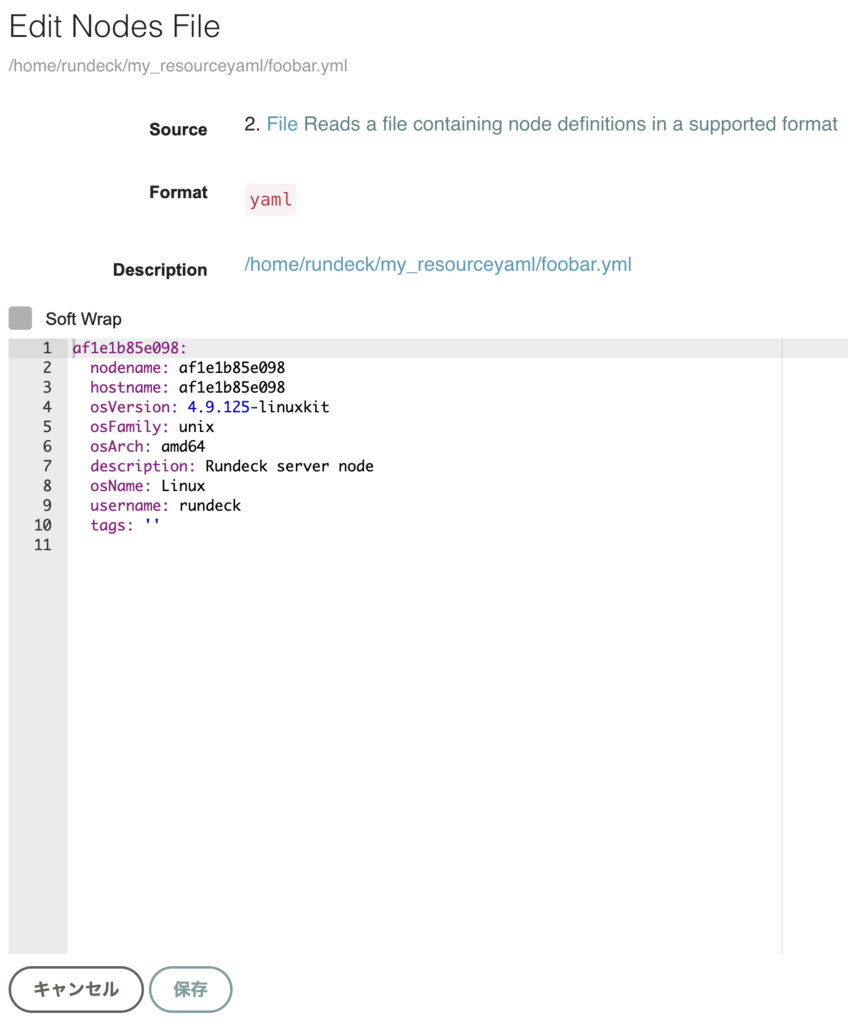Viewport: 848px width, 1024px height.
Task: Click the 'nodename: af1e1b85e098' line
Action: pos(188,368)
